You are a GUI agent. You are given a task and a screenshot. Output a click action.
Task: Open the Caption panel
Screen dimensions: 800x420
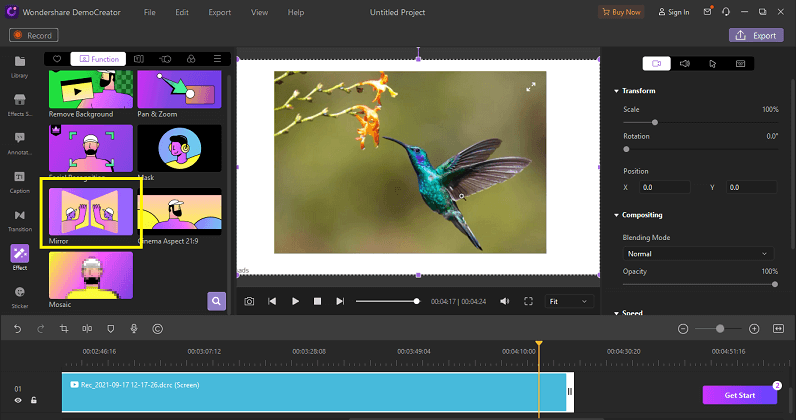click(x=19, y=182)
